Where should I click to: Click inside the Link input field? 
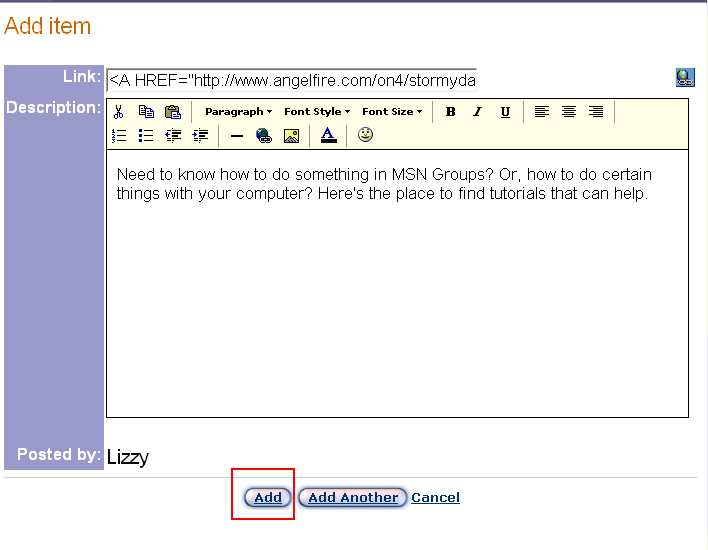(x=292, y=80)
